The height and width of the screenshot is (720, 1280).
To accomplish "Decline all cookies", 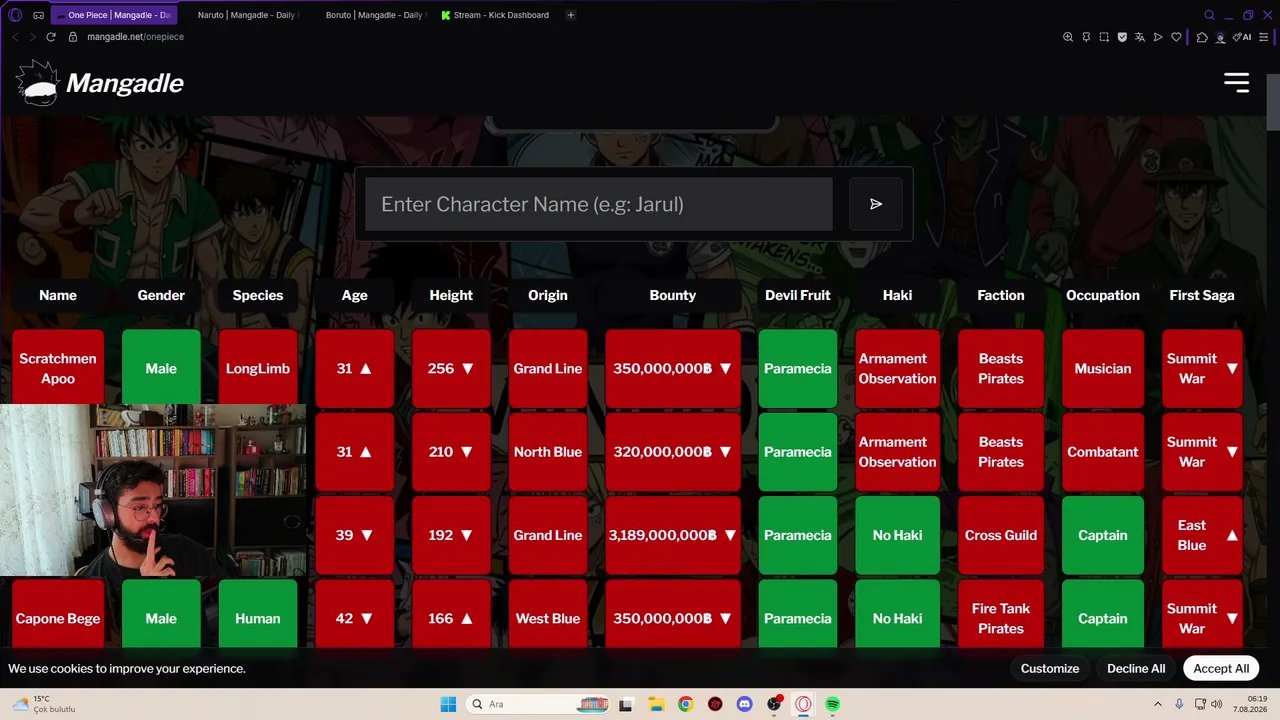I will coord(1136,668).
